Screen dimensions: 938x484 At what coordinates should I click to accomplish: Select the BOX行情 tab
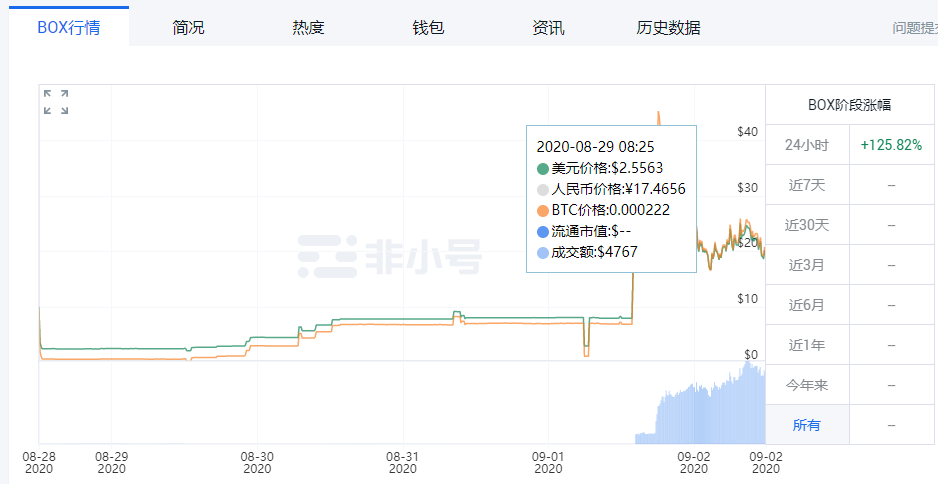point(69,28)
